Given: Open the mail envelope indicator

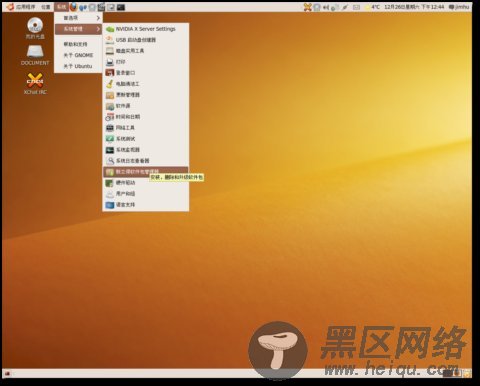Looking at the screenshot, I should pyautogui.click(x=356, y=7).
